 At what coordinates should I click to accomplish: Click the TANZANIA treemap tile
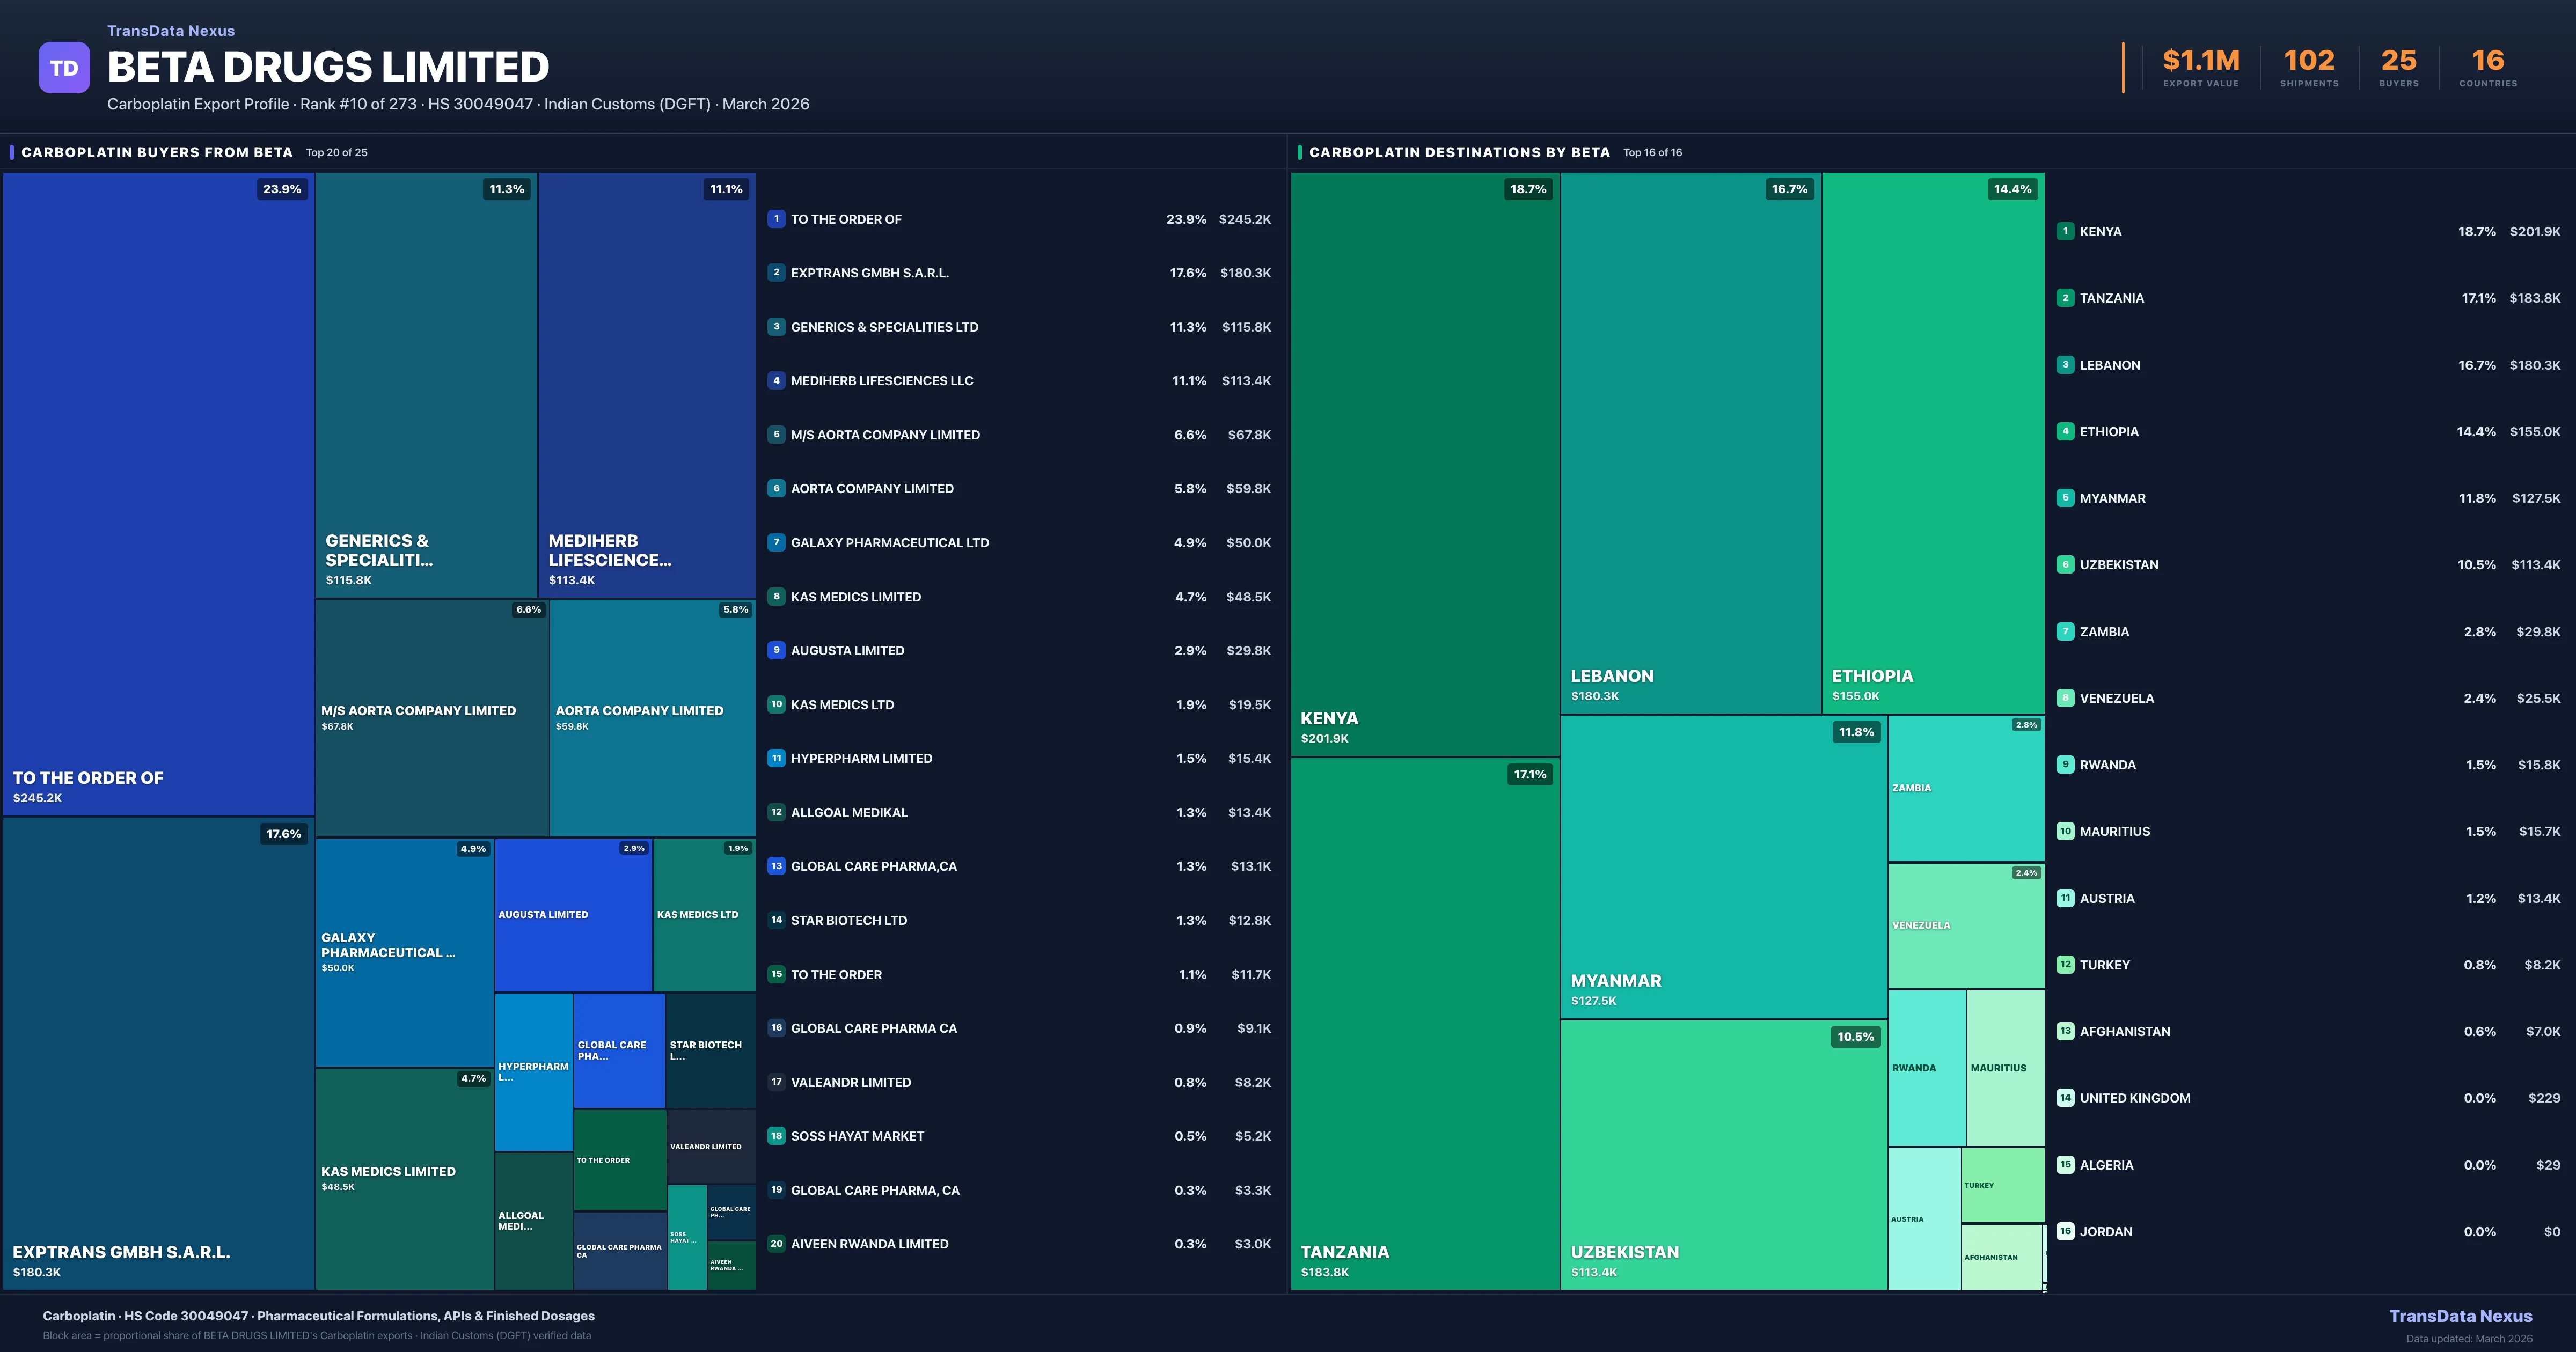[1424, 1023]
